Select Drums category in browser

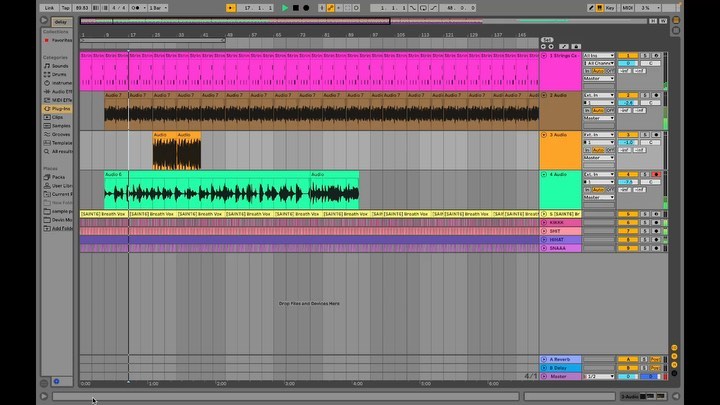pyautogui.click(x=61, y=73)
